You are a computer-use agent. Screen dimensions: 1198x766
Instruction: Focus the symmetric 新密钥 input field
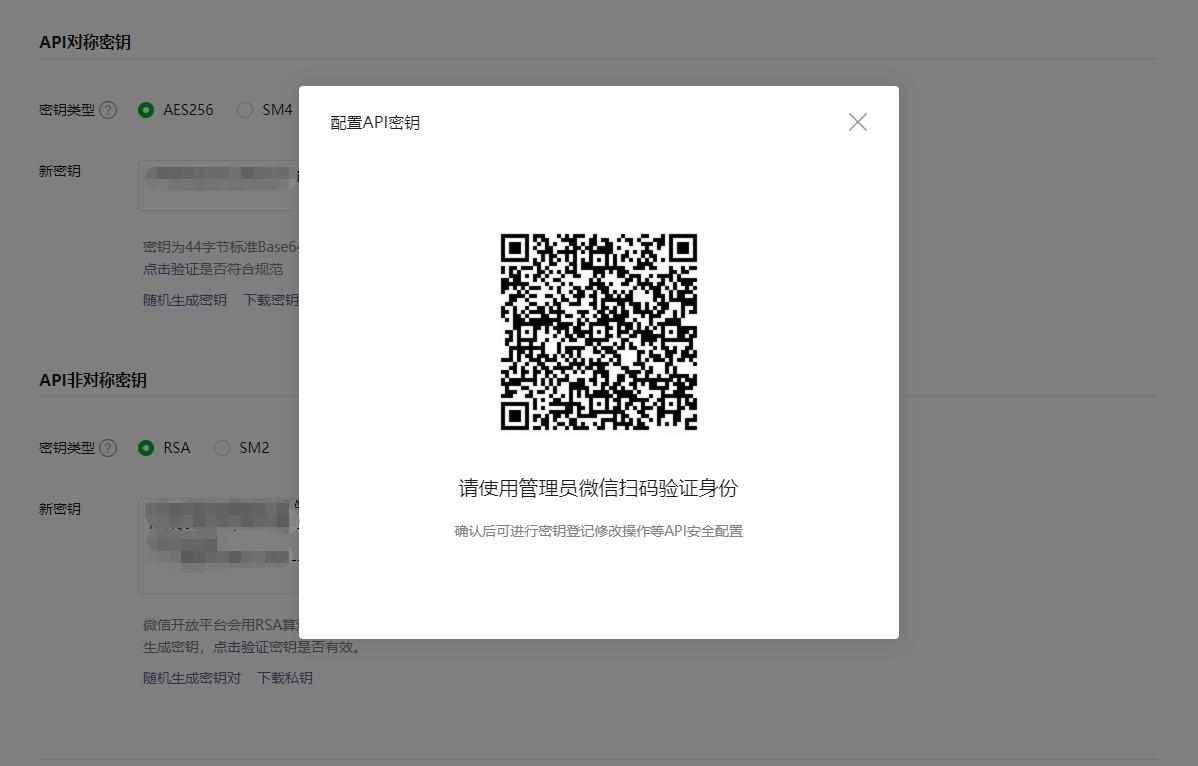pyautogui.click(x=219, y=186)
